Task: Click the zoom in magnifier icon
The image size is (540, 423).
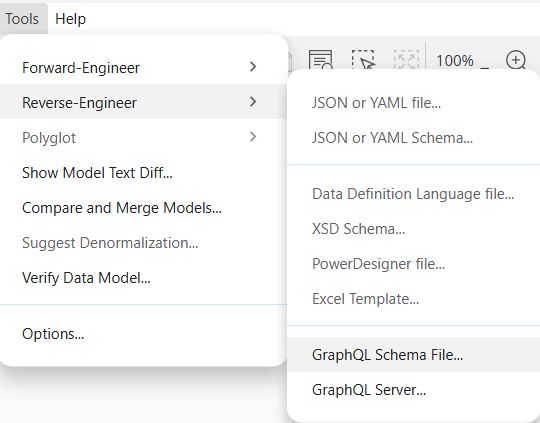Action: (516, 60)
